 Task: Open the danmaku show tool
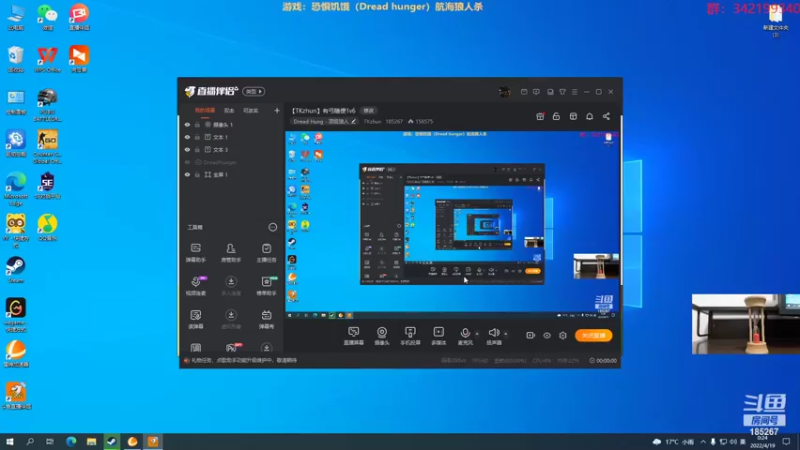pyautogui.click(x=266, y=319)
